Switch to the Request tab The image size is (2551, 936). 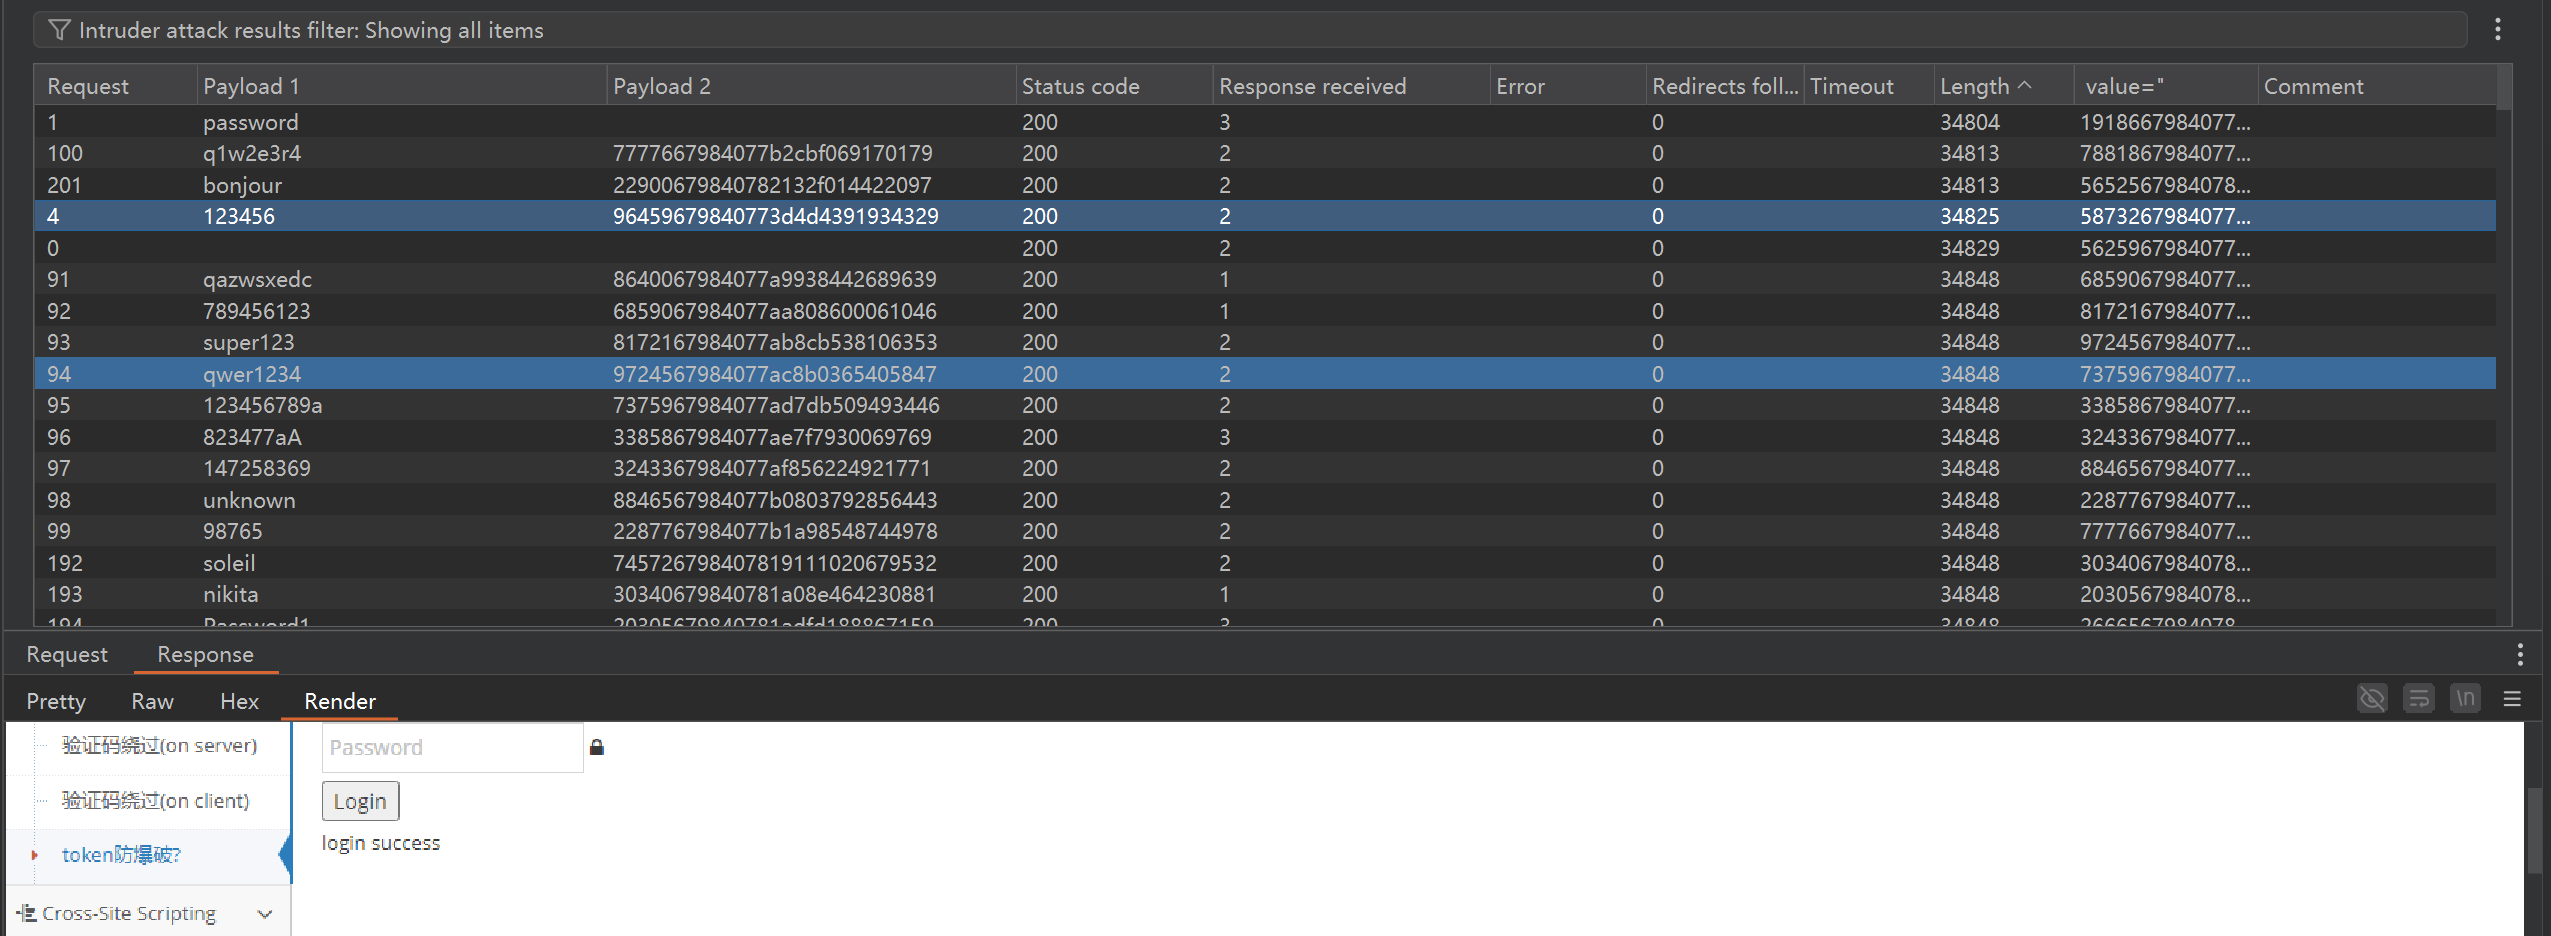67,654
